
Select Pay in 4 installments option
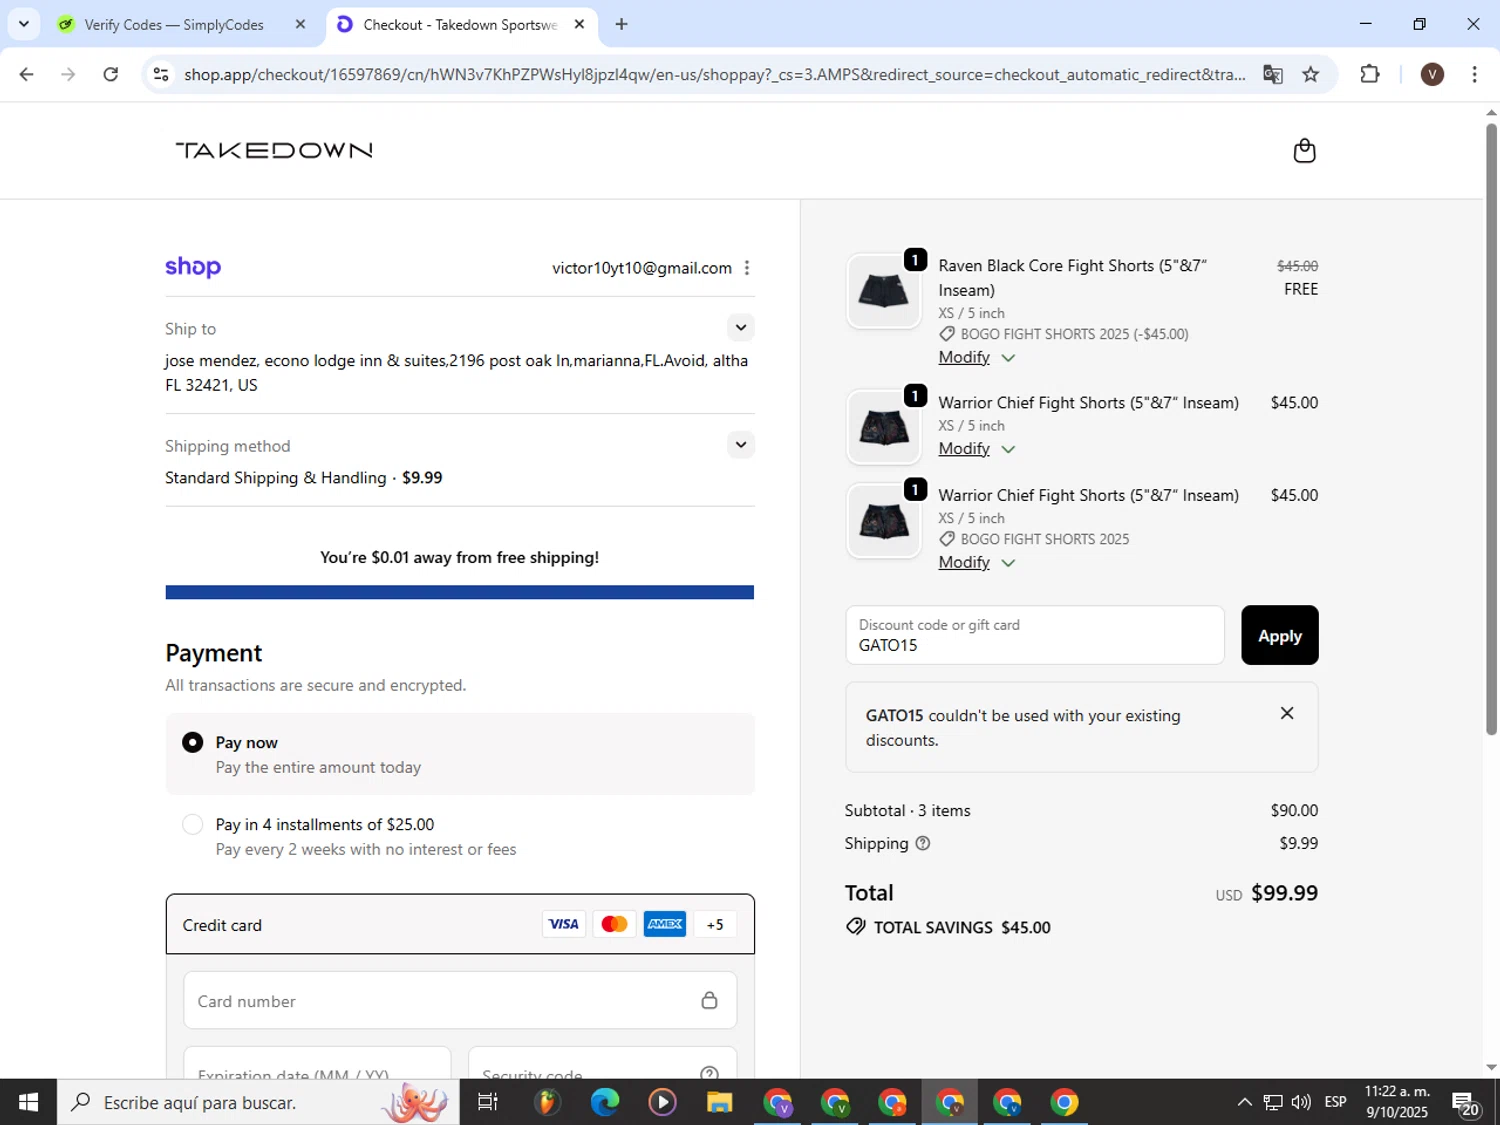pyautogui.click(x=193, y=824)
